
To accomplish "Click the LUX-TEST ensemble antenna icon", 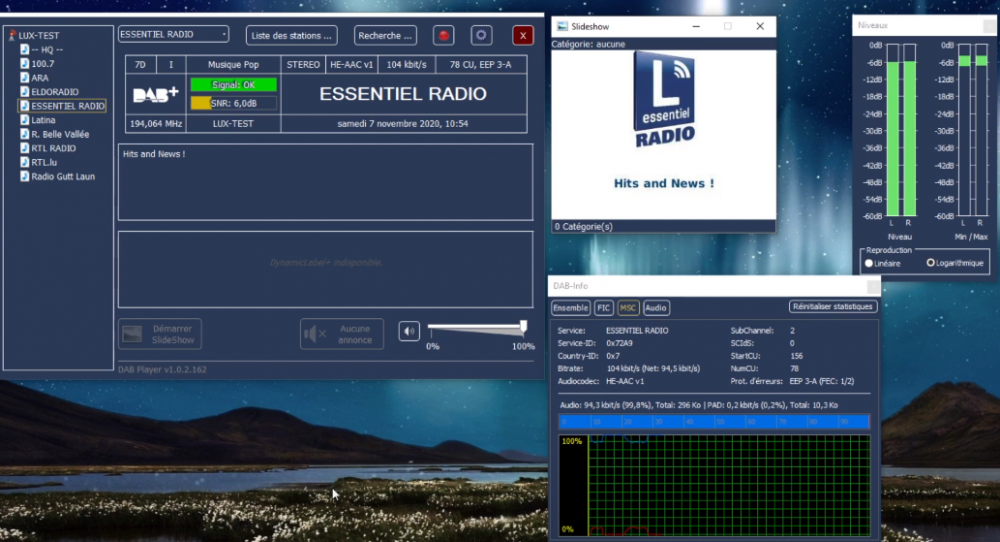I will [x=11, y=36].
